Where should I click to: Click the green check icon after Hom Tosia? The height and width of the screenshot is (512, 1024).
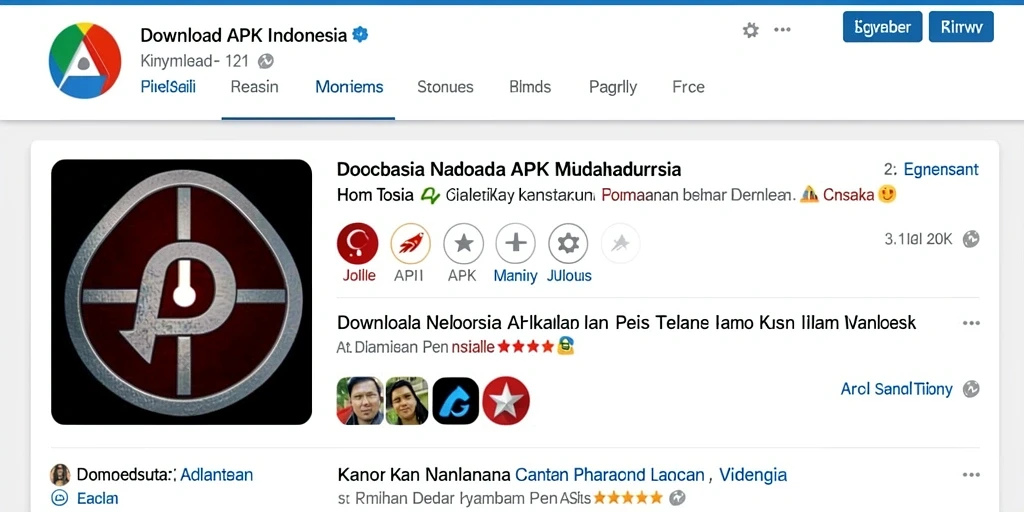click(x=429, y=195)
